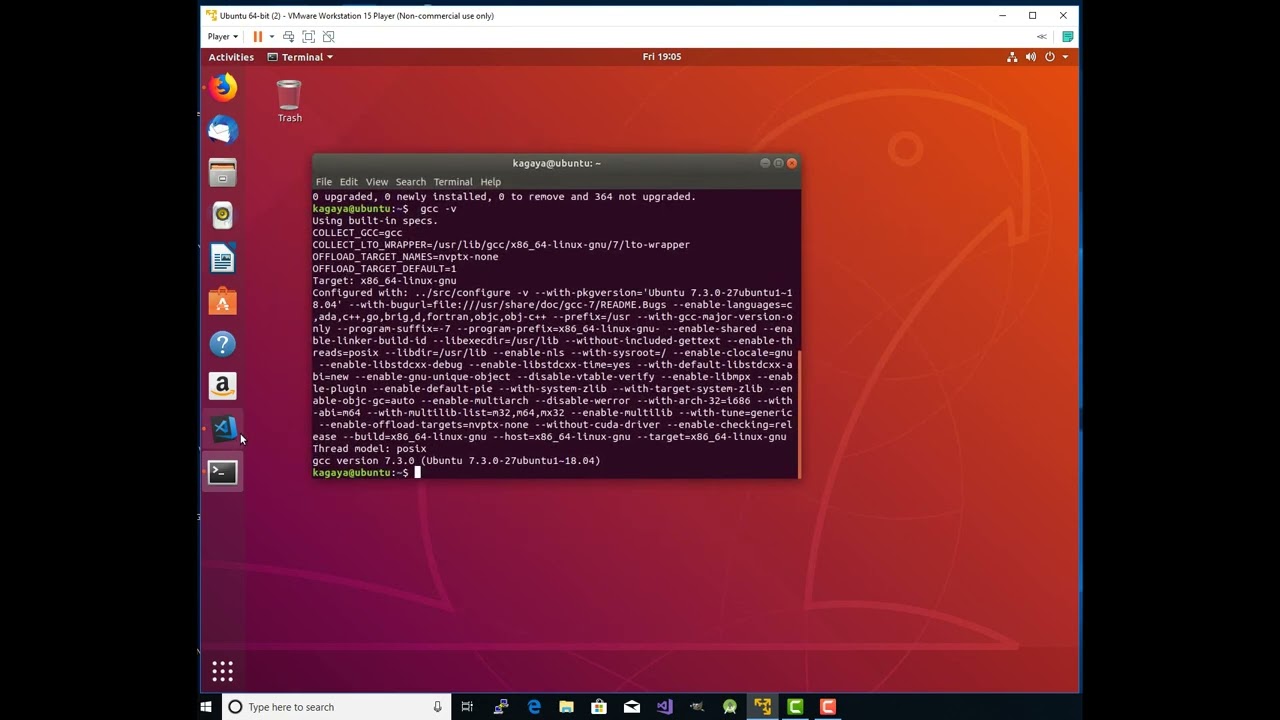Launch Visual Studio Code from the dock
Screen dimensions: 1280x720
[x=223, y=429]
